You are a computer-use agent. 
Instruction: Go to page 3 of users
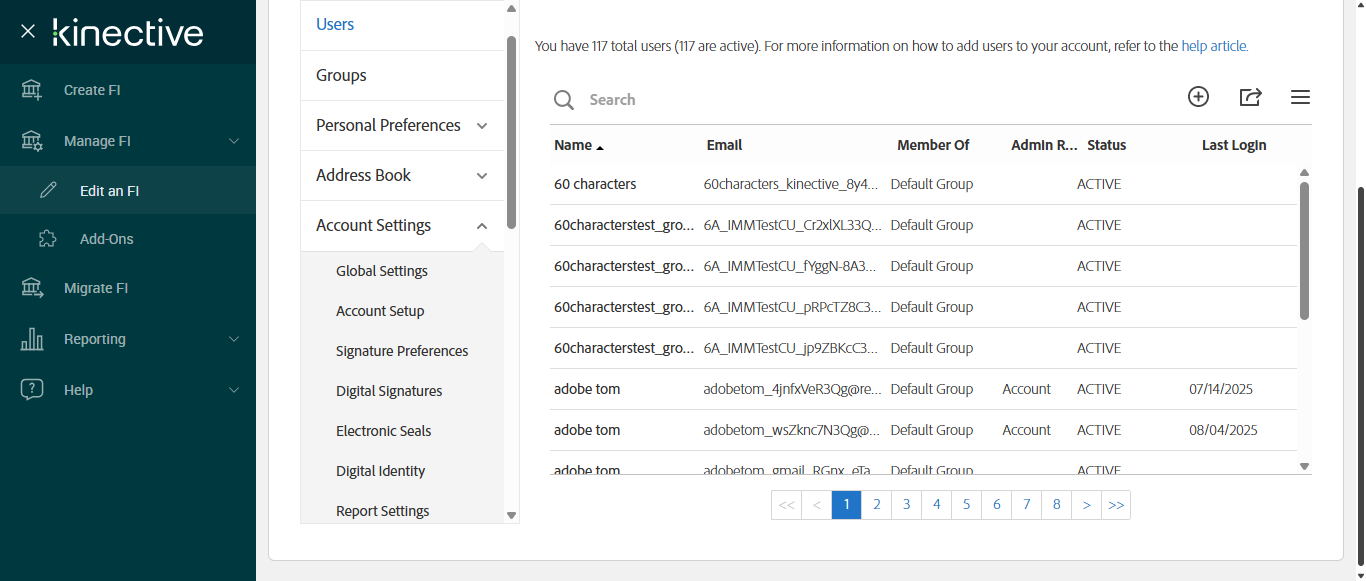click(906, 505)
